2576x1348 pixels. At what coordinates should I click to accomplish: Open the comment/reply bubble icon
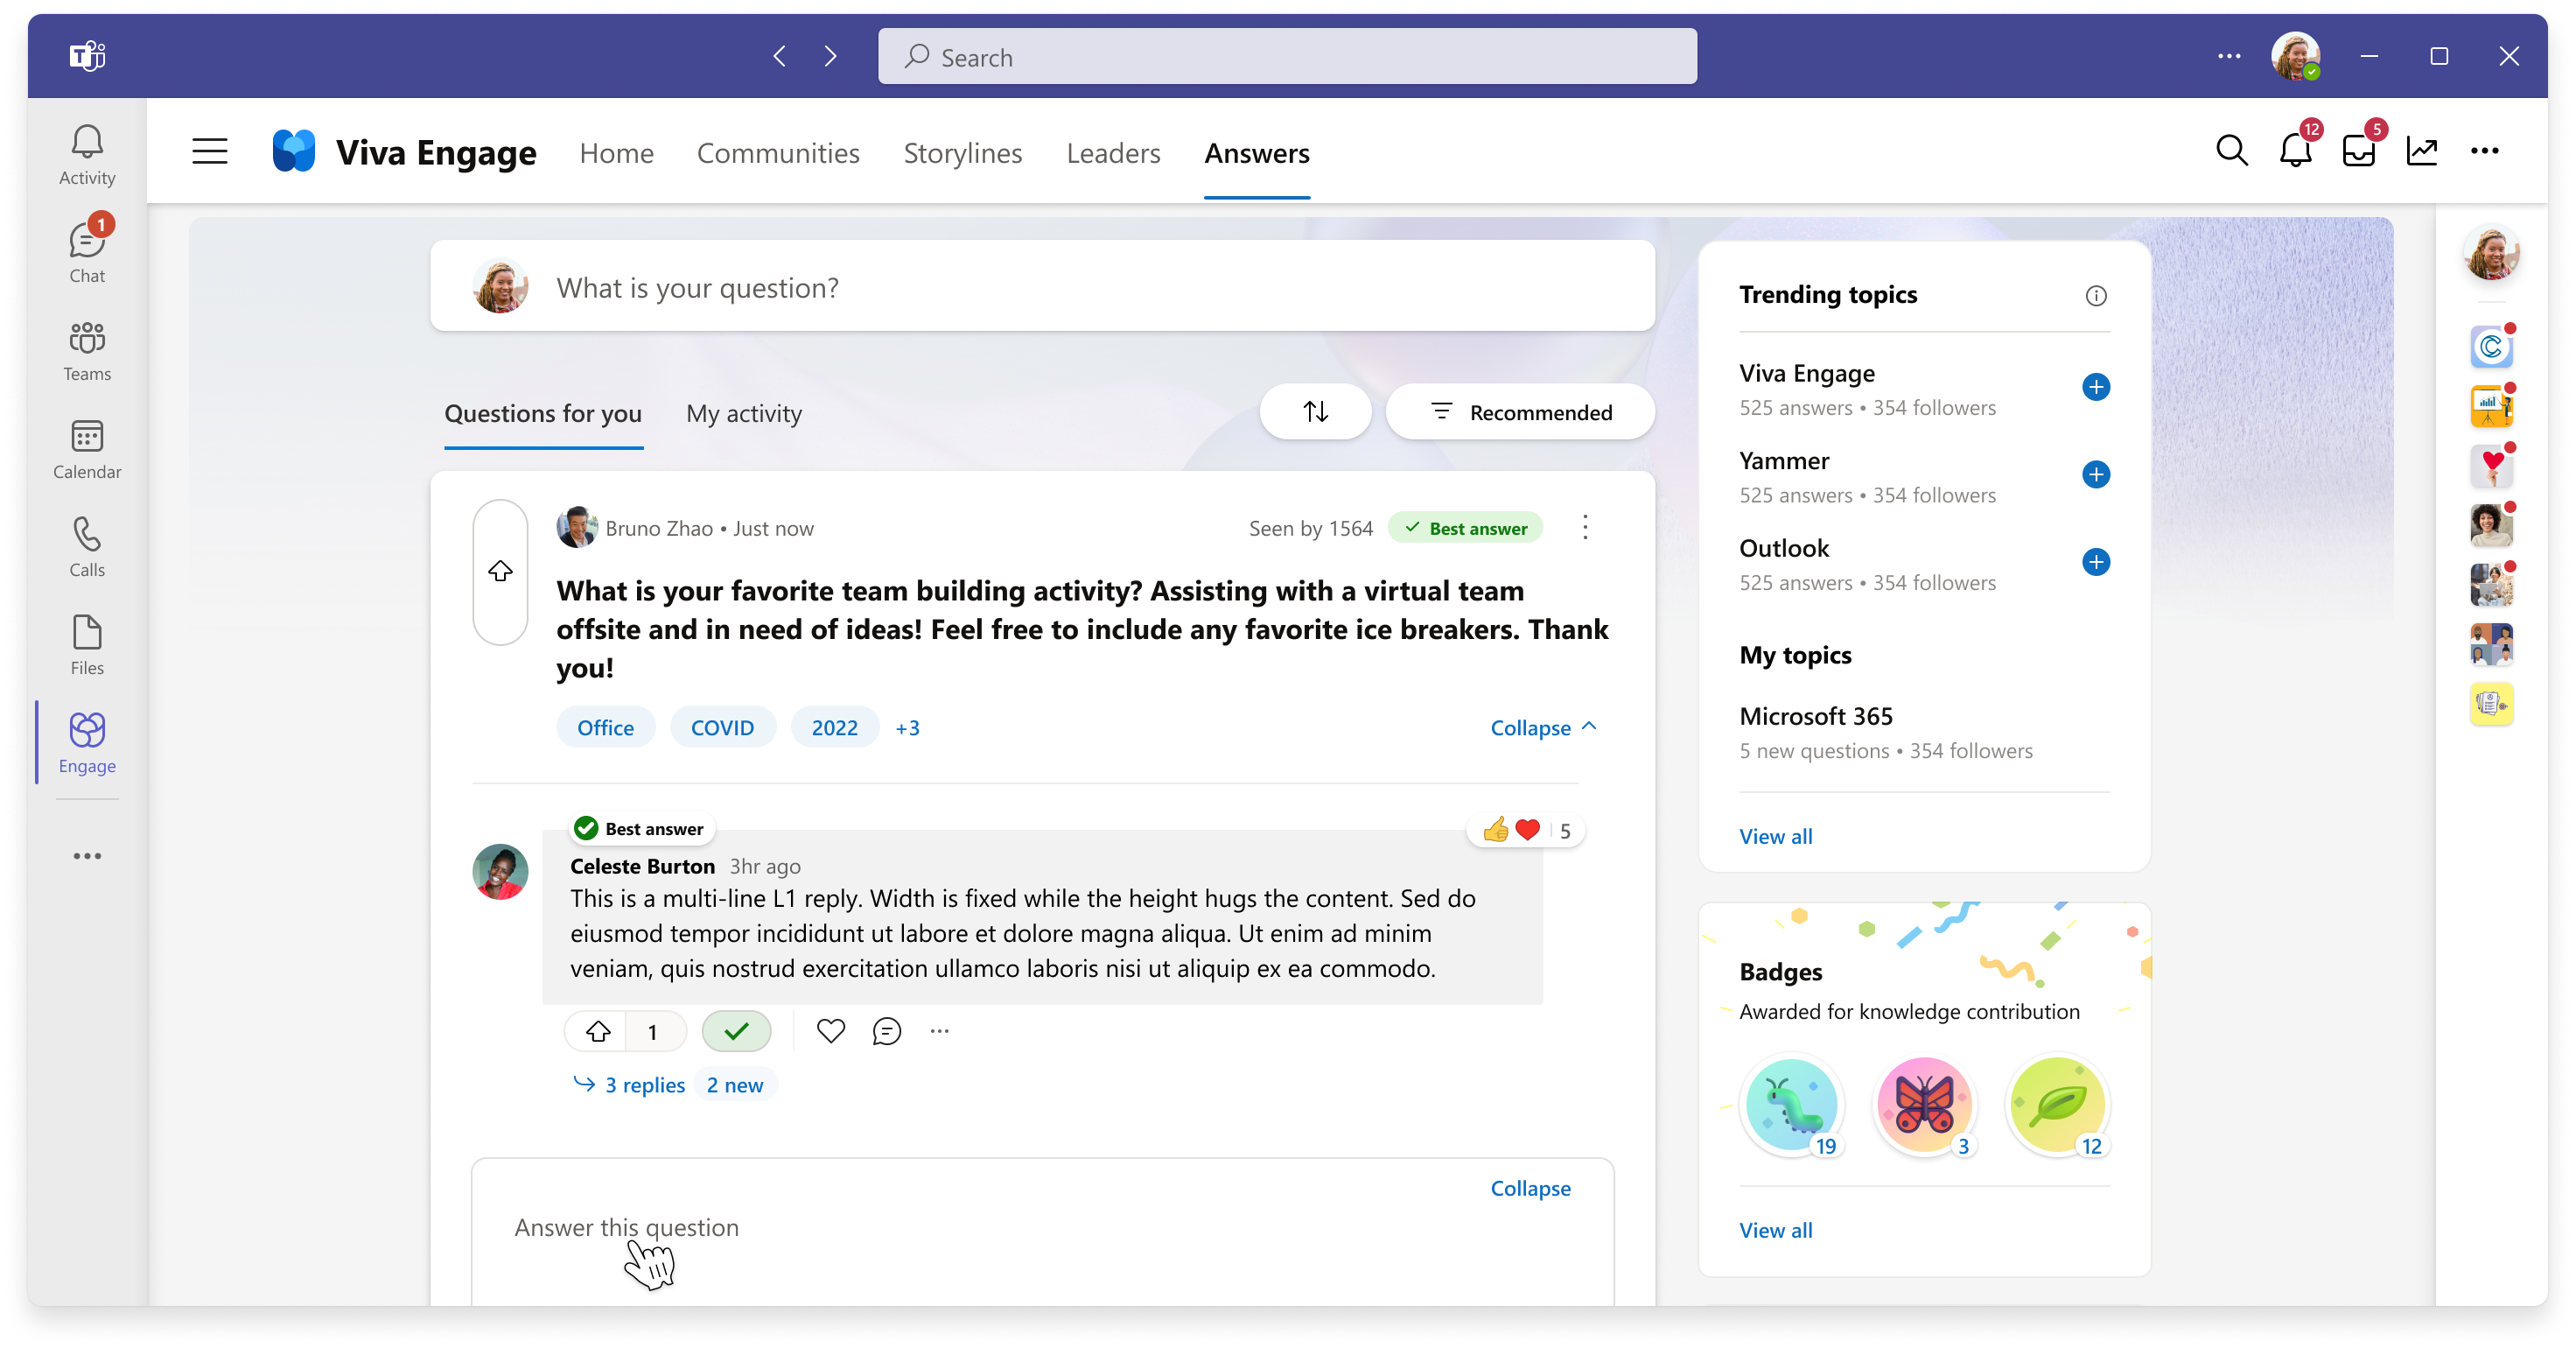885,1031
